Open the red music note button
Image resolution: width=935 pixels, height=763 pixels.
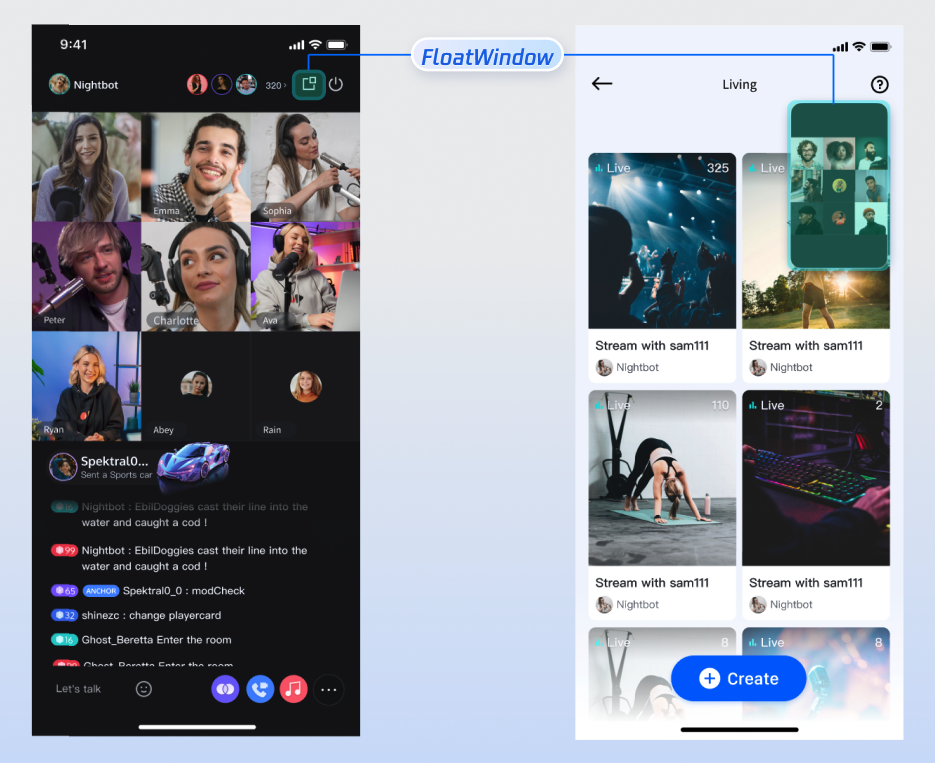pos(293,689)
